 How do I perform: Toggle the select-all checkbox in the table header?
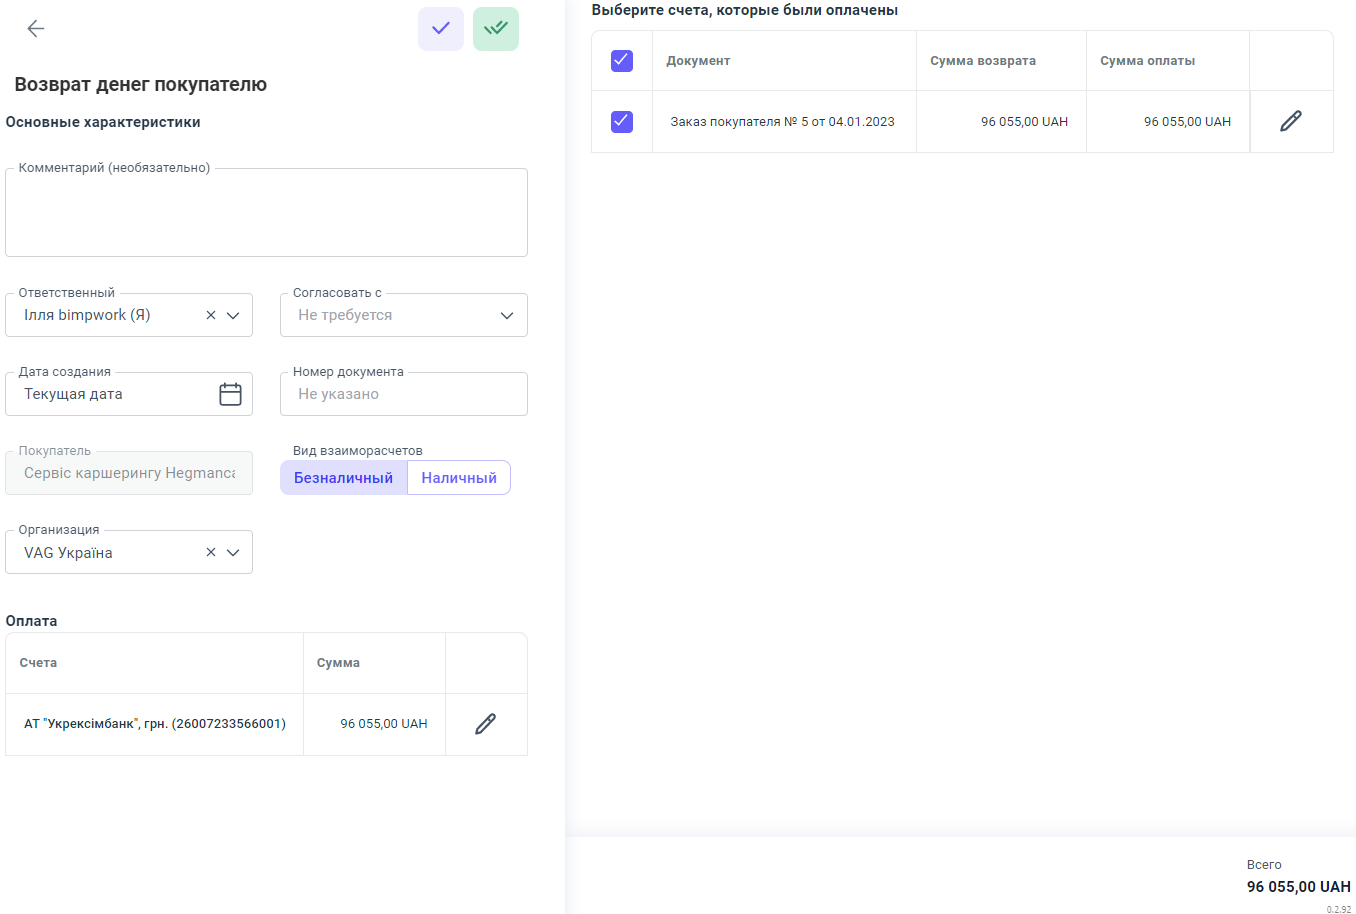point(622,61)
